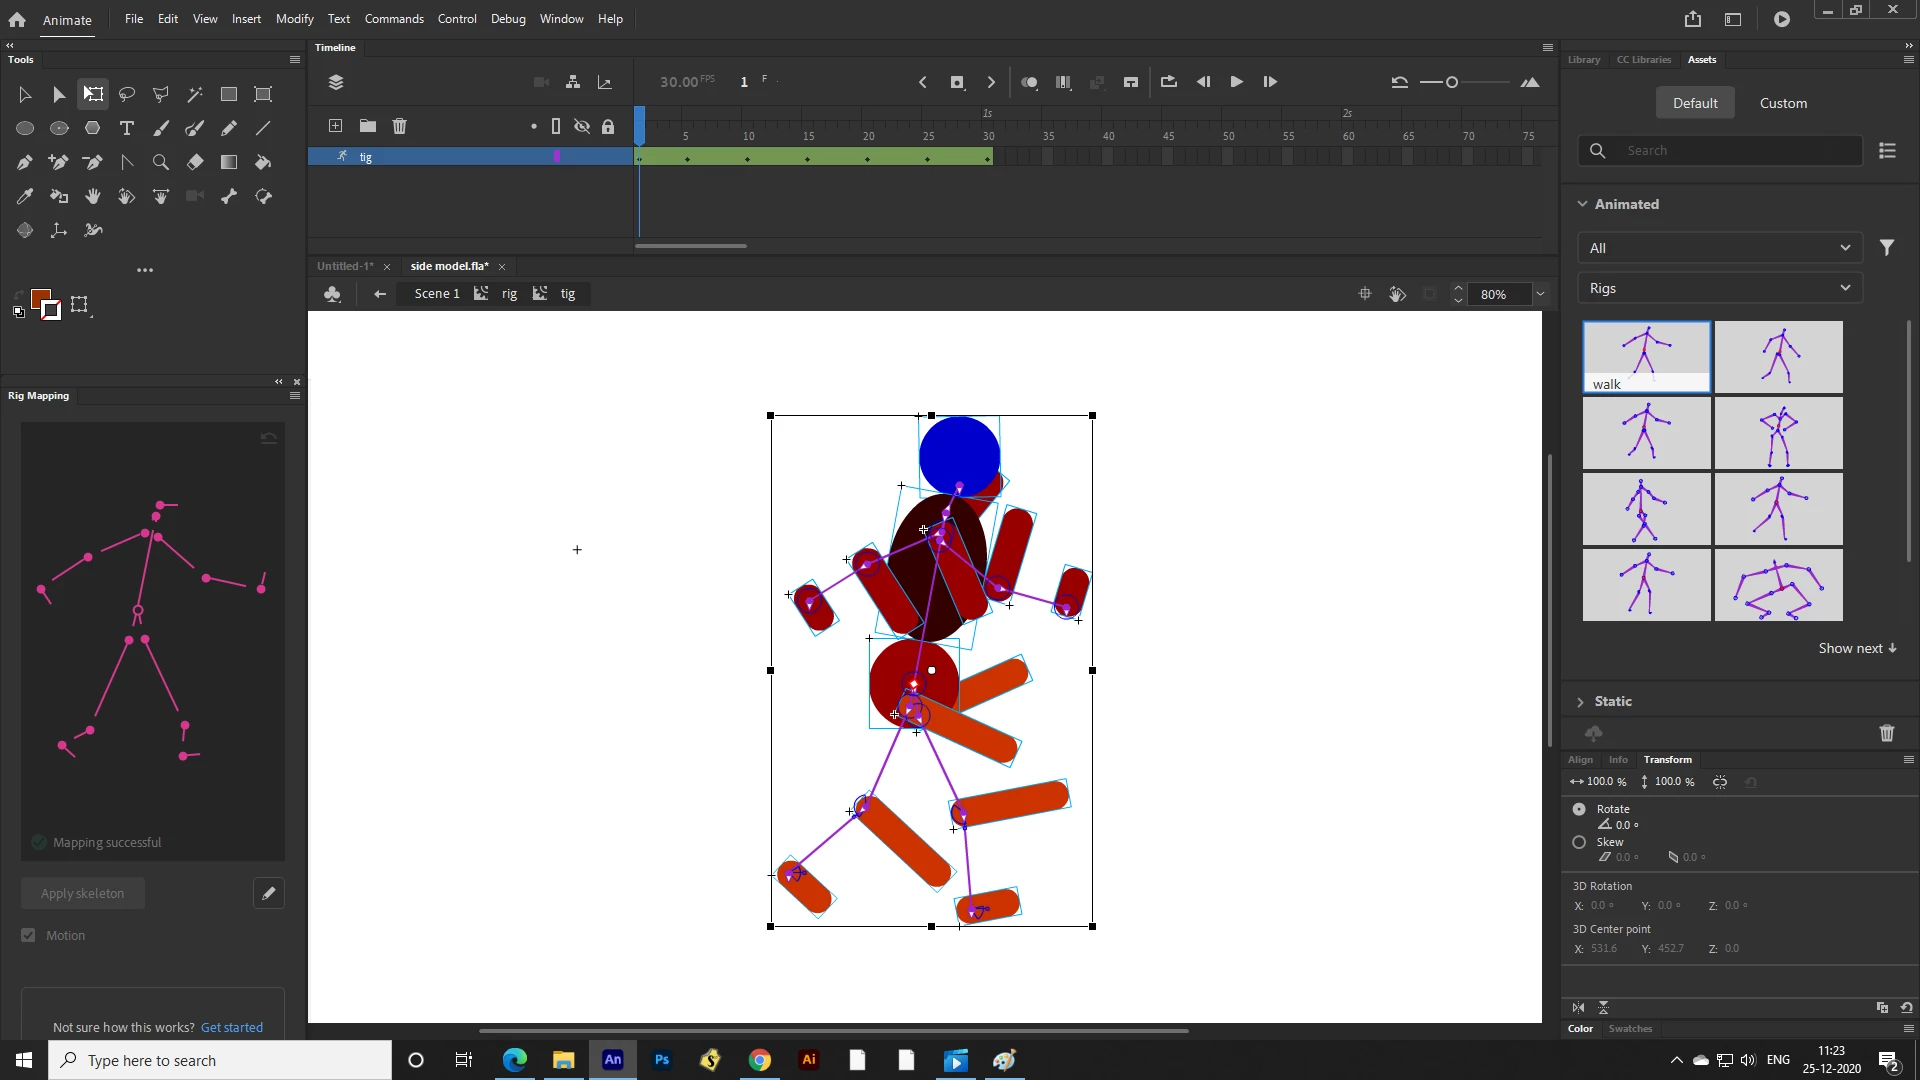The width and height of the screenshot is (1920, 1080).
Task: Select the Bone tool
Action: (229, 196)
